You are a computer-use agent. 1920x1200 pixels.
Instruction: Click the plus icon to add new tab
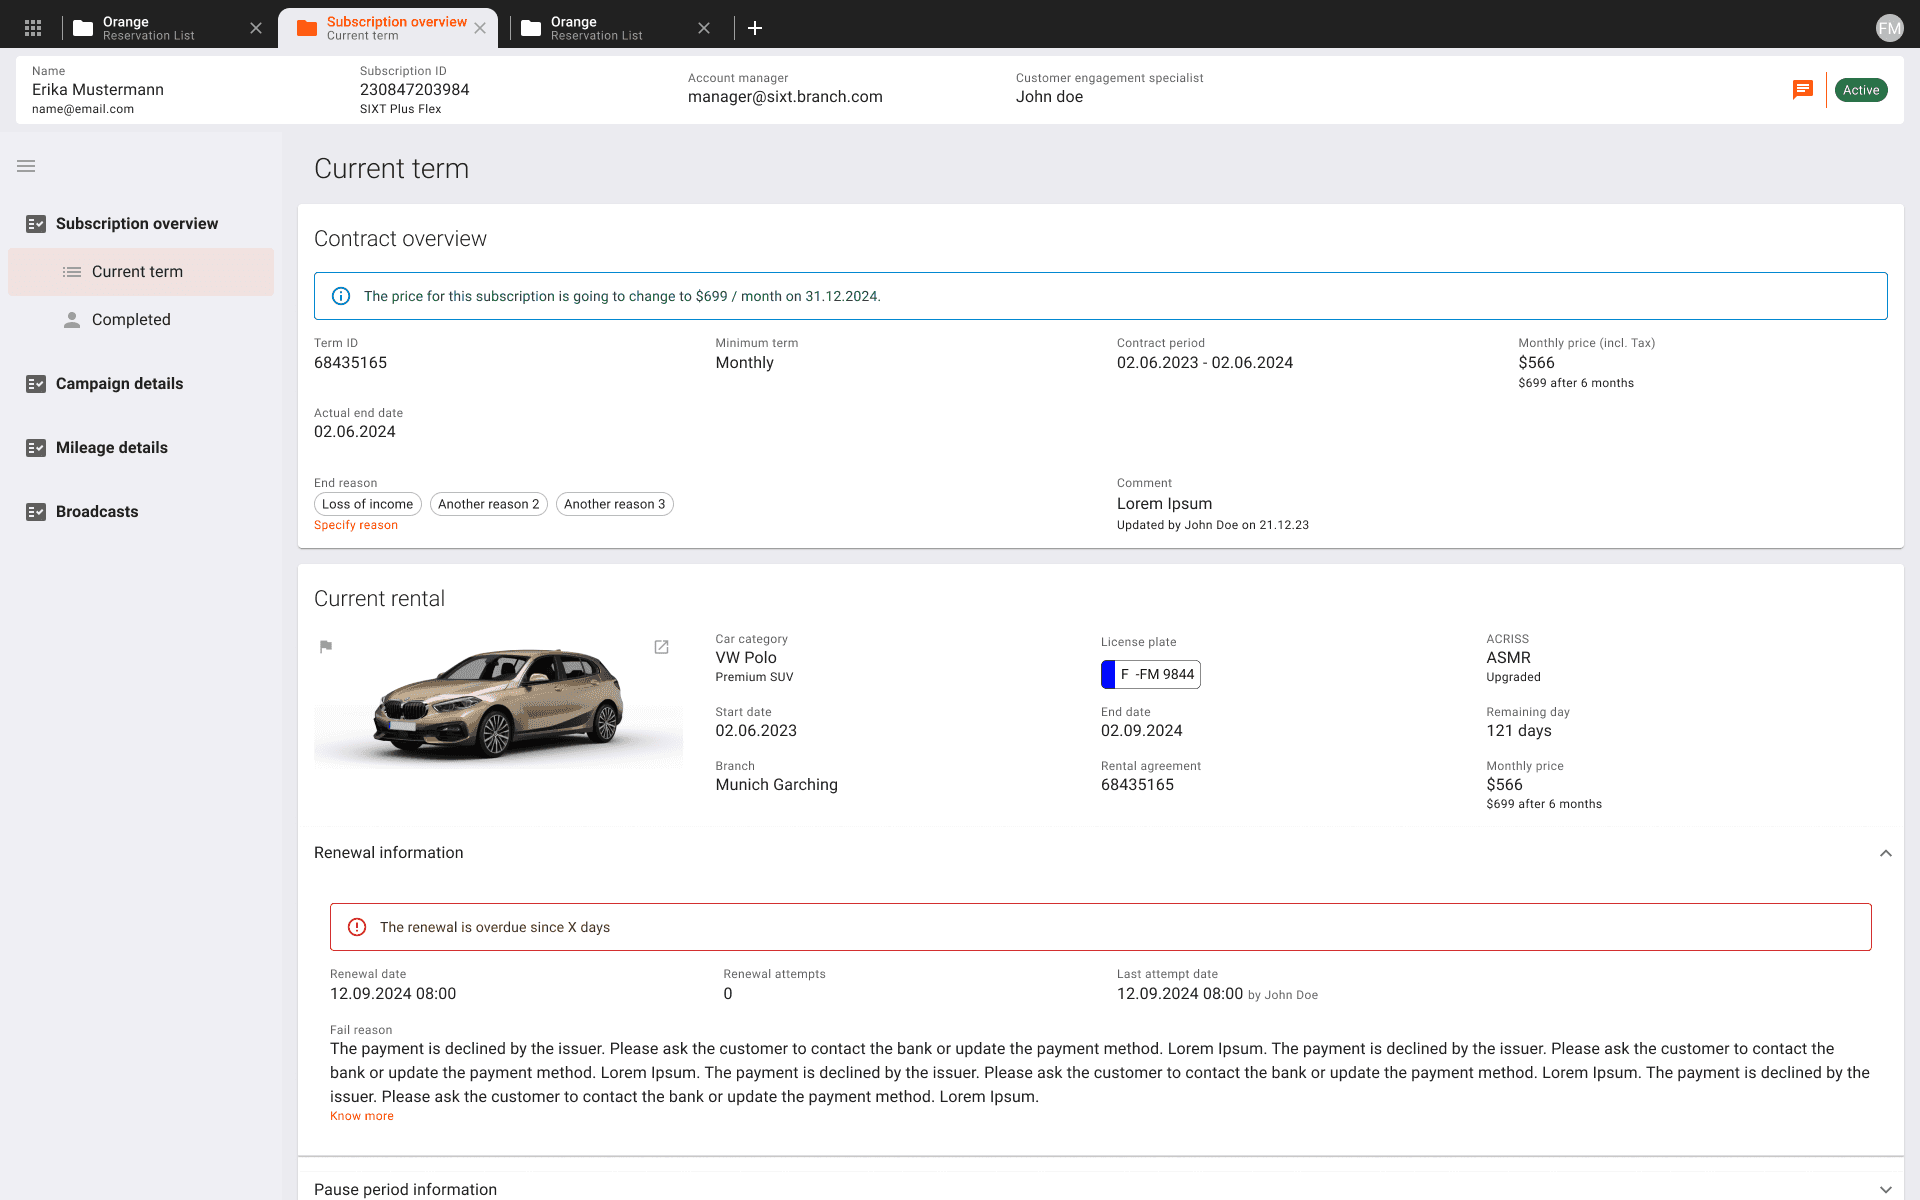pyautogui.click(x=755, y=28)
